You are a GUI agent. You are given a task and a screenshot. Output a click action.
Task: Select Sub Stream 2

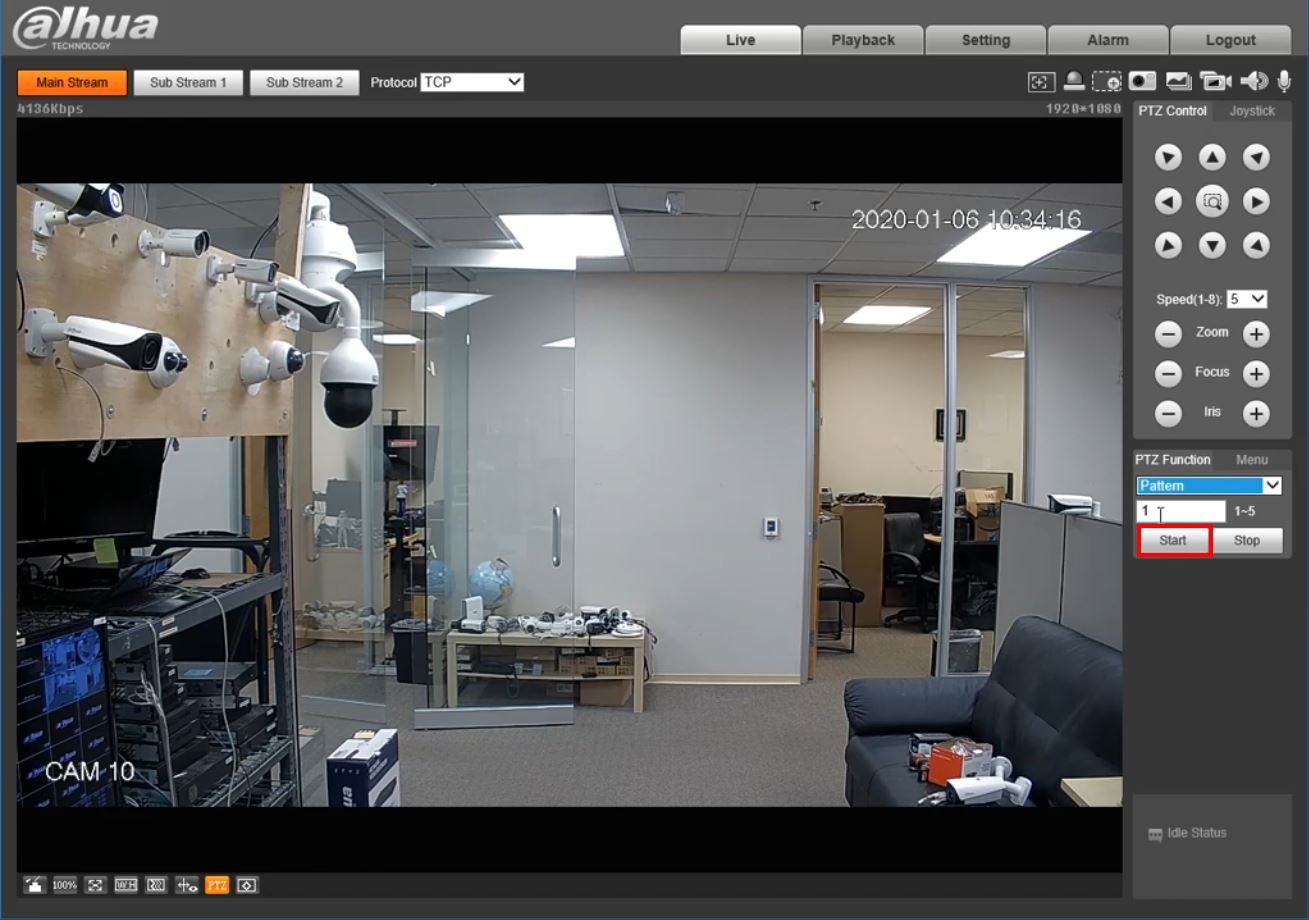point(304,83)
